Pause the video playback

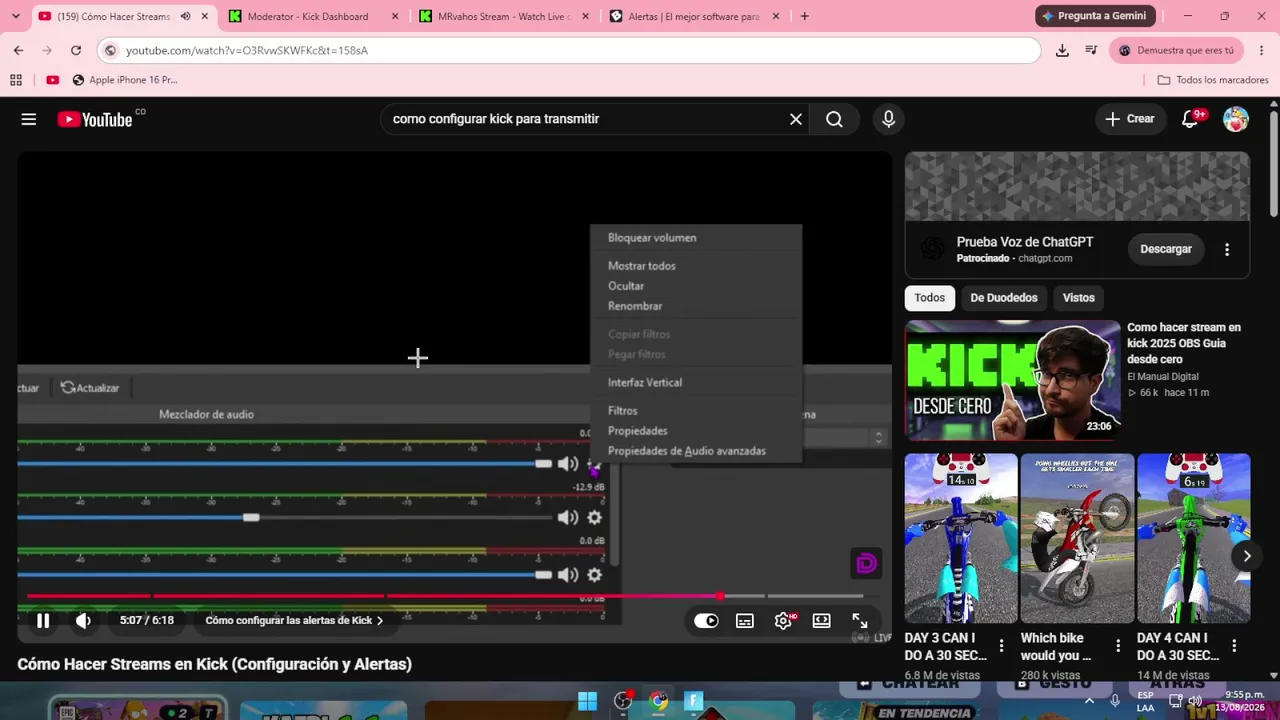43,621
